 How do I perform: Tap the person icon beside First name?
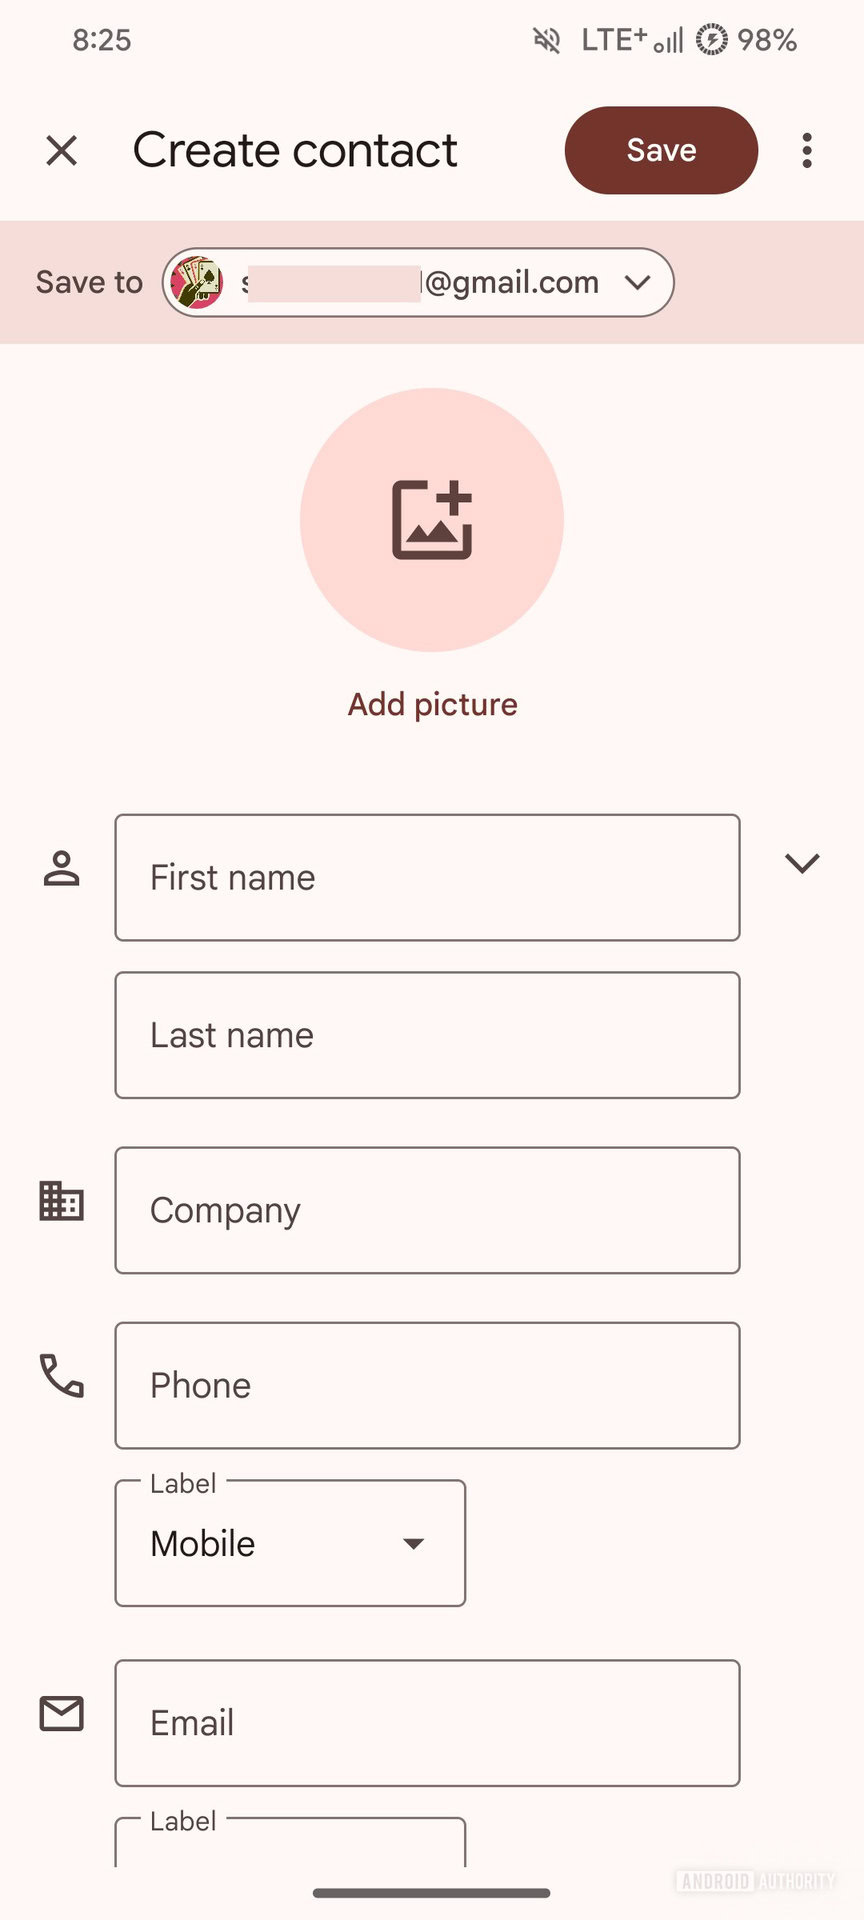coord(61,868)
